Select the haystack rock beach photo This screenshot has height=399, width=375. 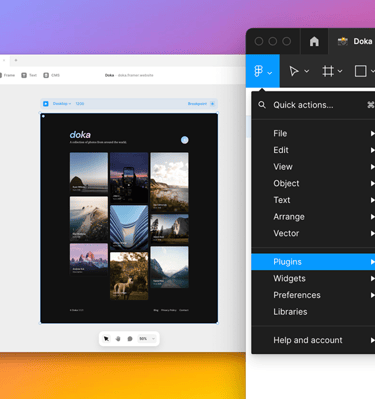pyautogui.click(x=89, y=173)
